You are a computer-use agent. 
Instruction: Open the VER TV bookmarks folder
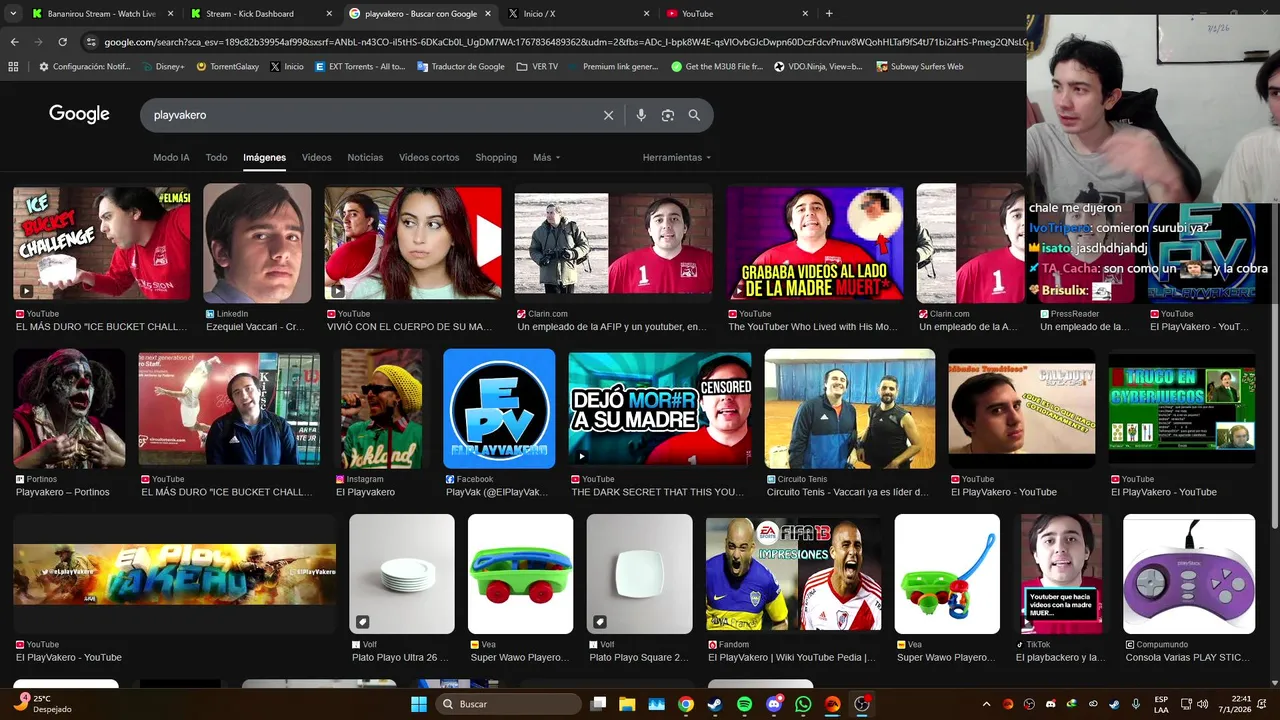(x=537, y=67)
